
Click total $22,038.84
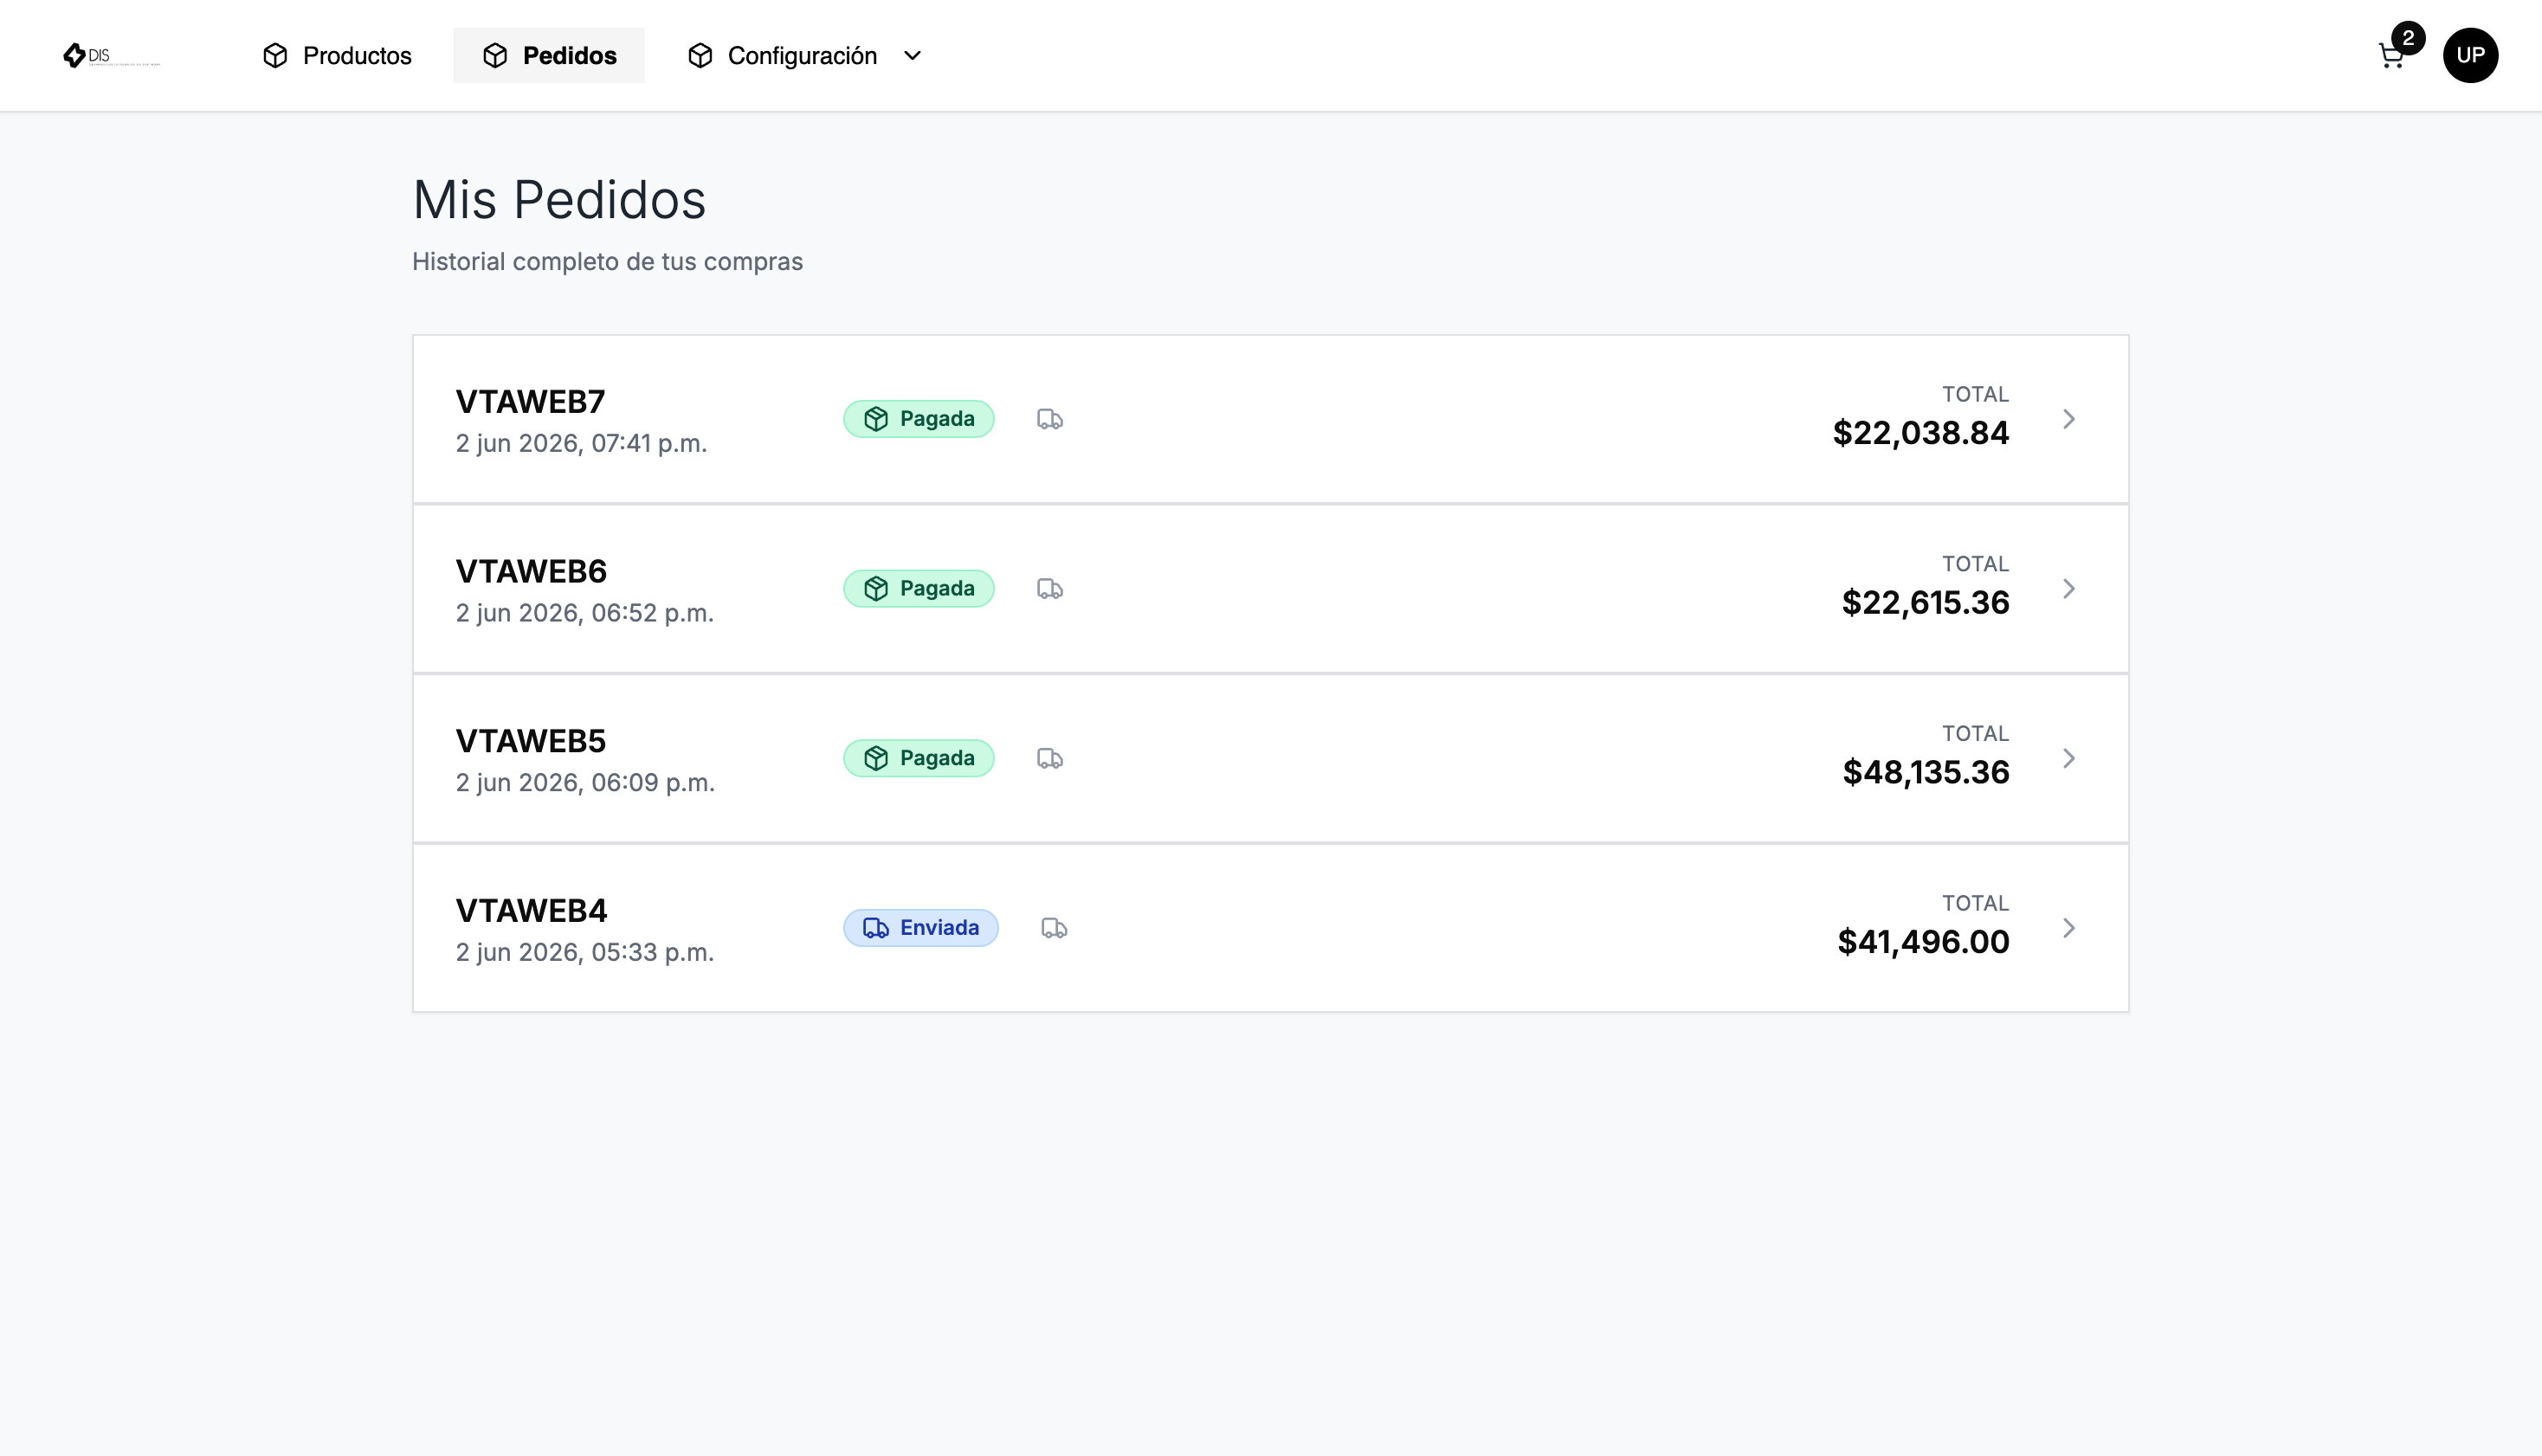[1920, 433]
